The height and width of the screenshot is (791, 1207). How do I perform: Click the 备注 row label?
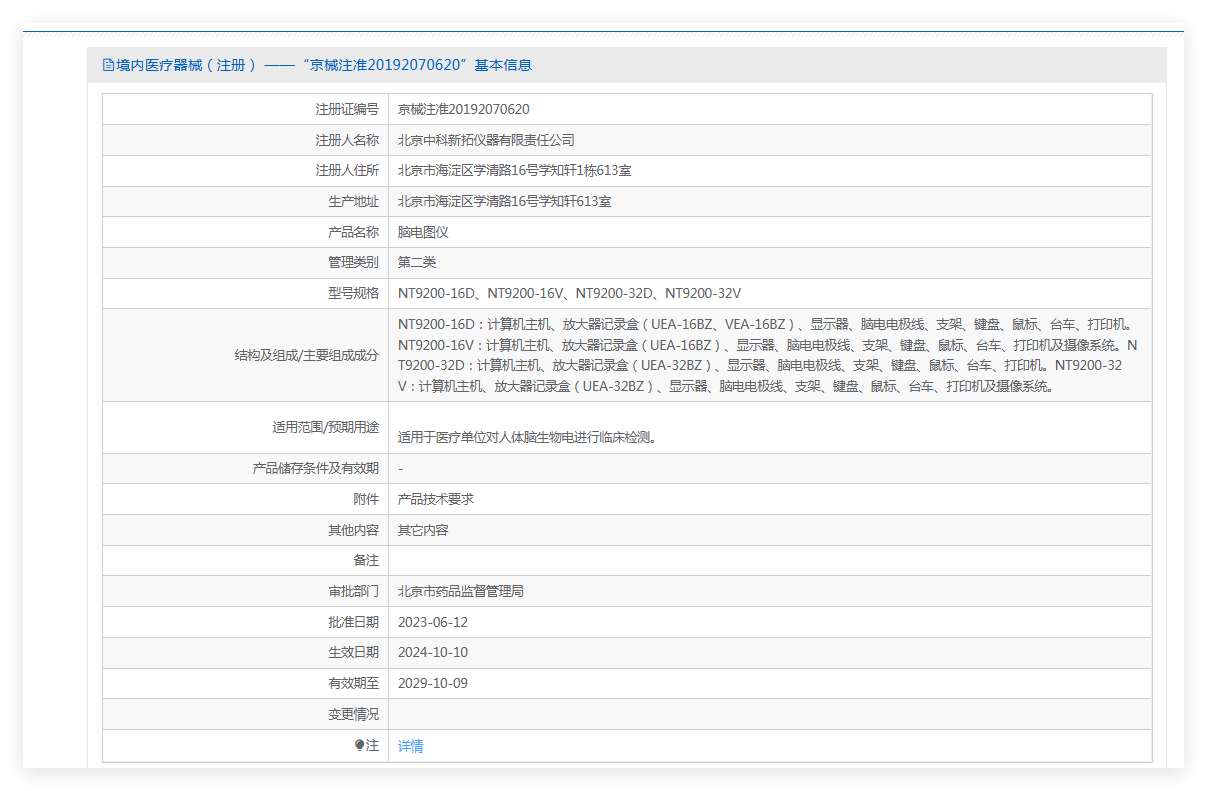pos(367,560)
